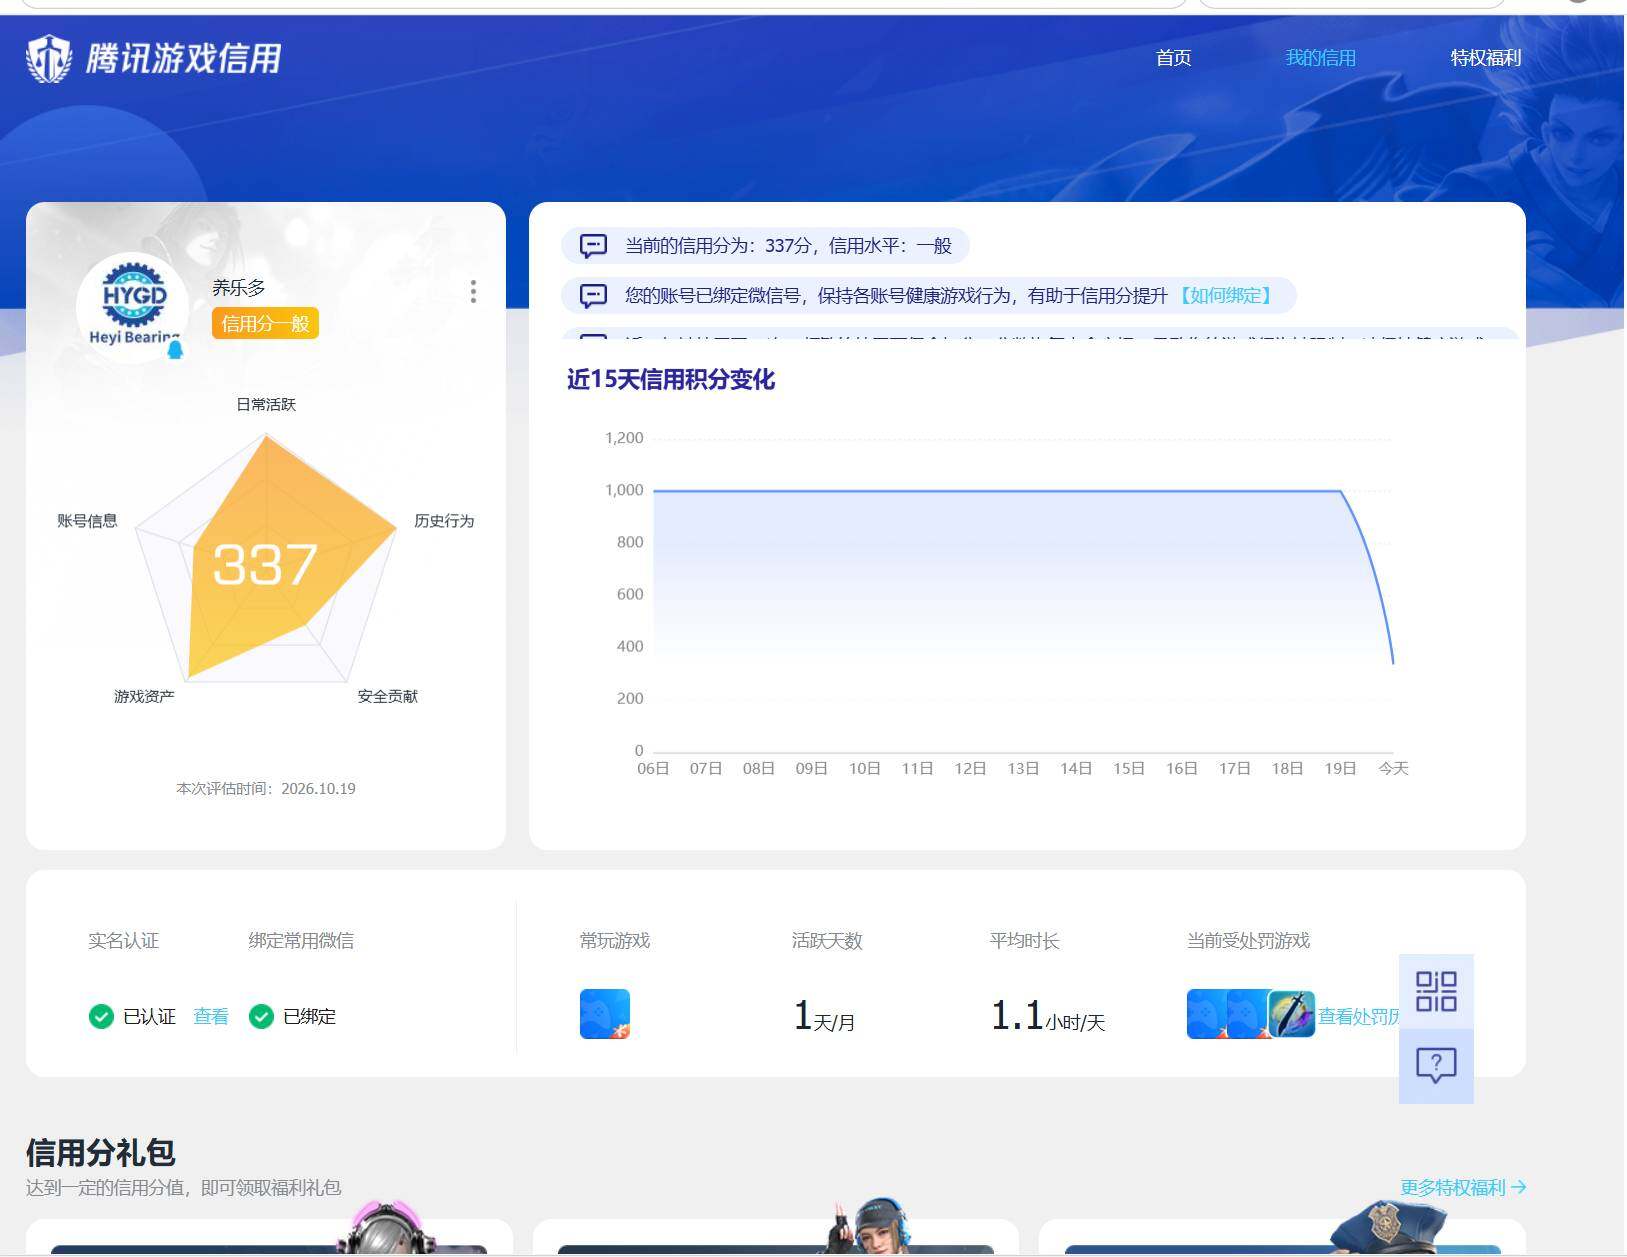This screenshot has height=1257, width=1627.
Task: Click the 13日 label on chart axis
Action: [1023, 768]
